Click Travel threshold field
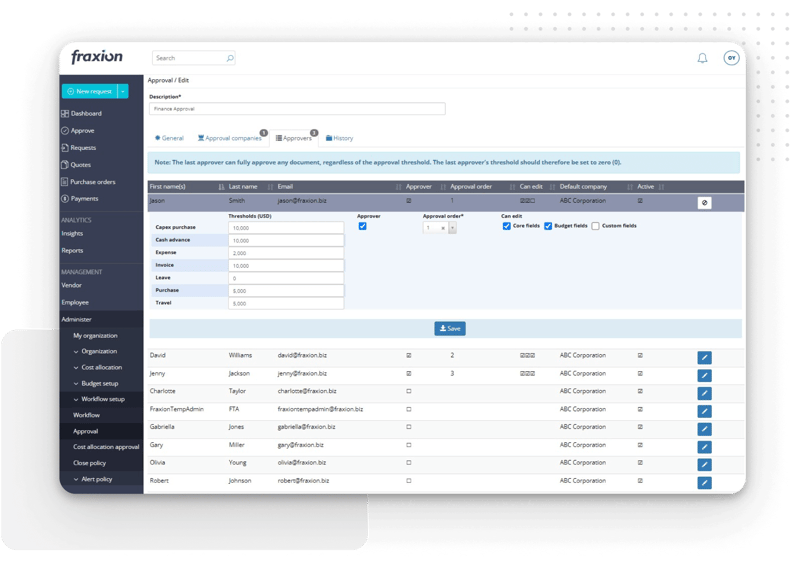Image resolution: width=805 pixels, height=570 pixels. click(x=286, y=303)
